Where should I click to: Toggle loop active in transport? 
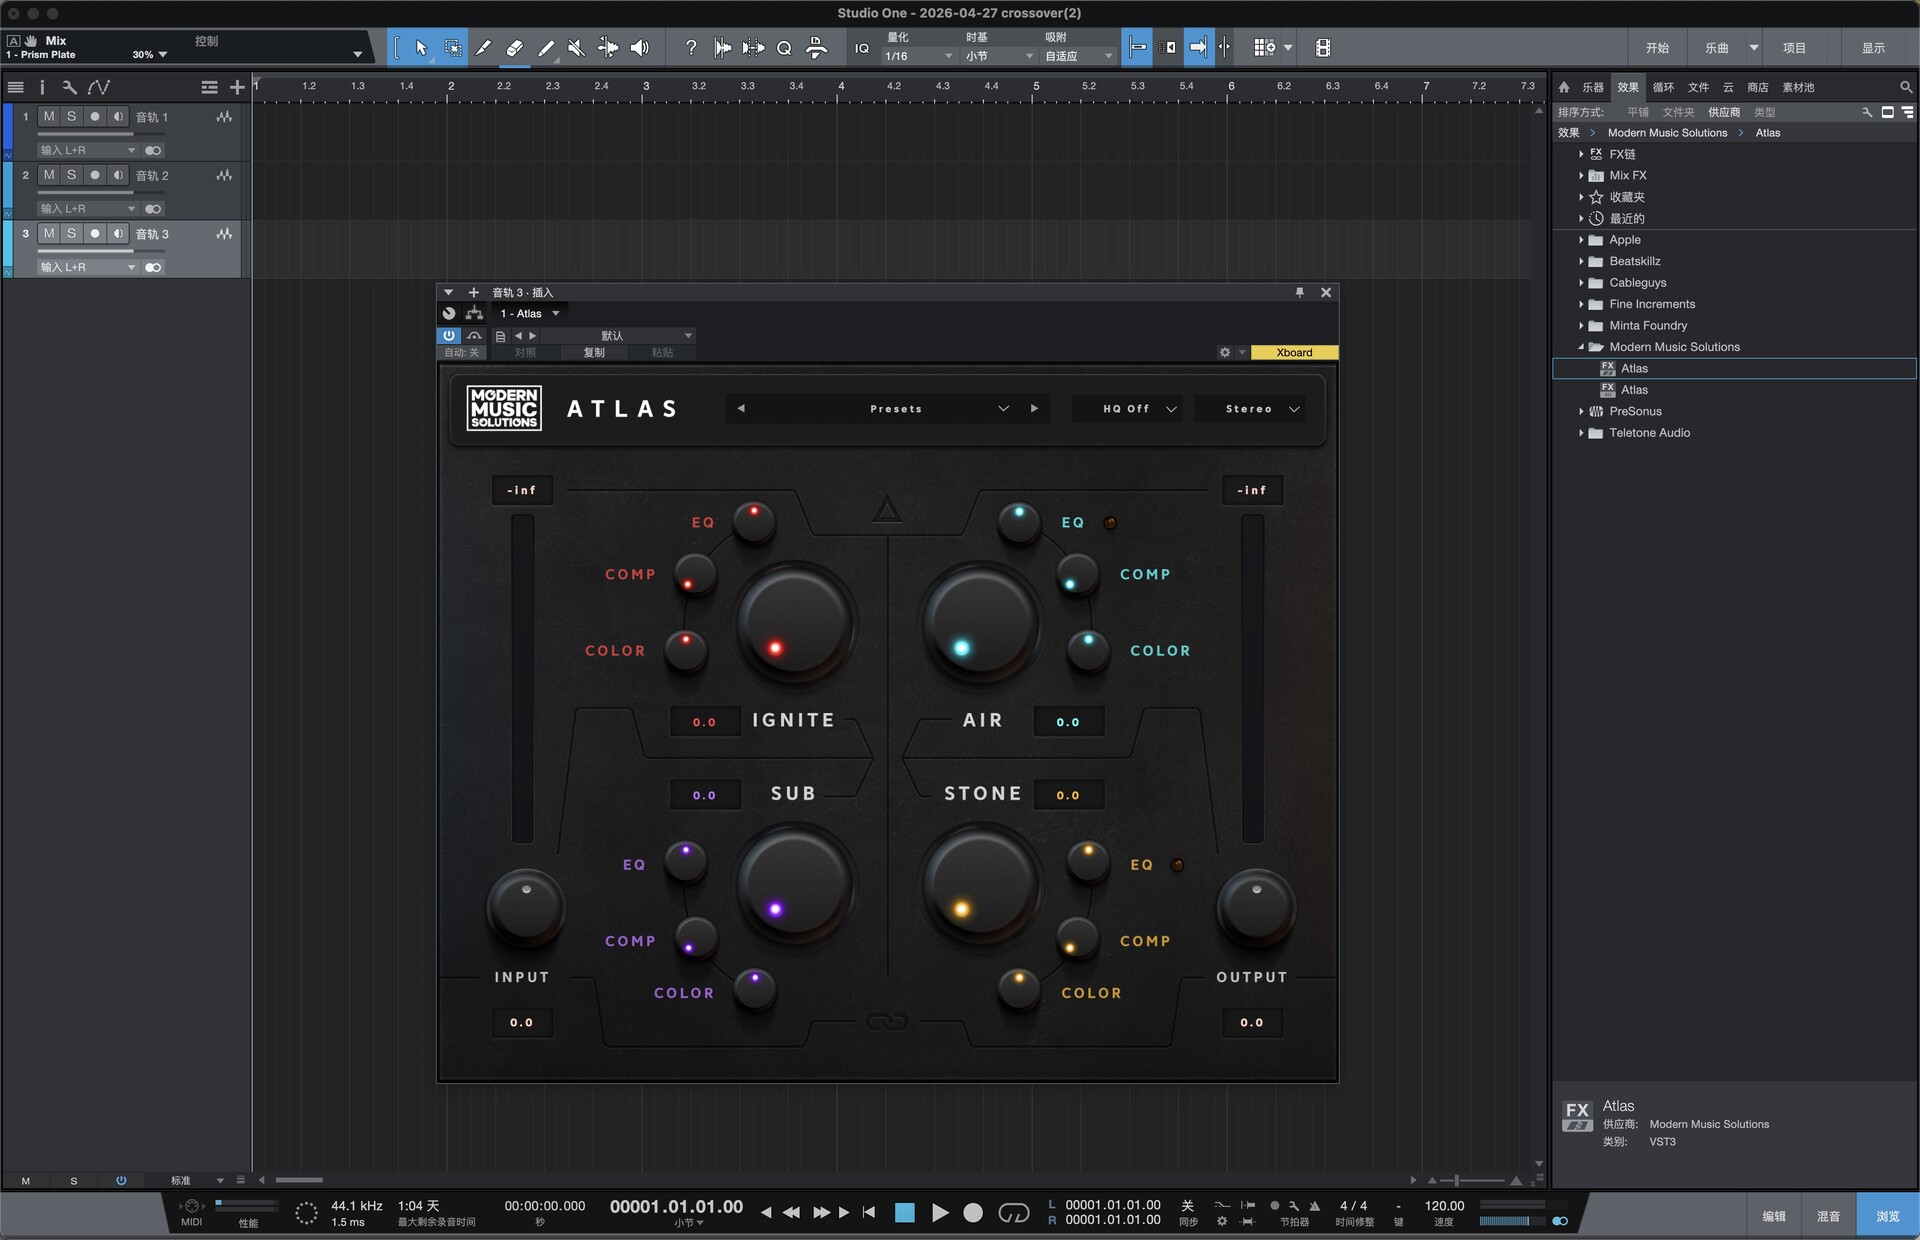(x=1013, y=1212)
